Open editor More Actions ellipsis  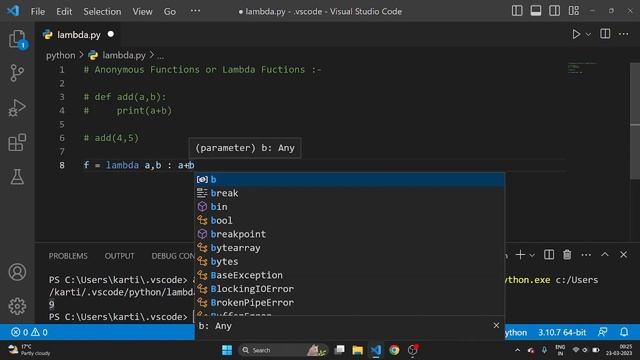point(624,34)
